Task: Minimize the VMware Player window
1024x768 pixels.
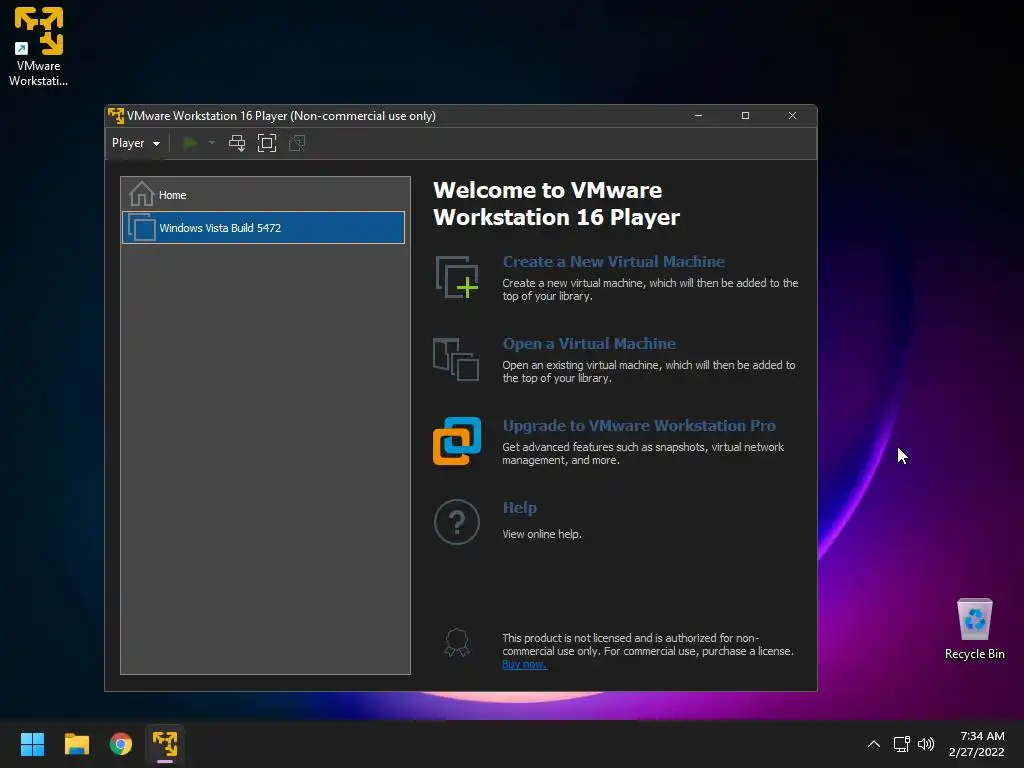Action: pos(699,116)
